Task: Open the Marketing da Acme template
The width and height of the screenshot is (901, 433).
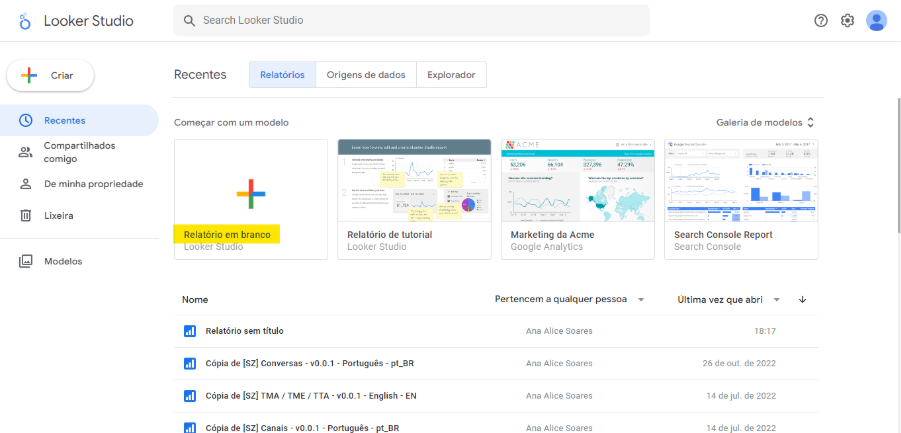Action: 577,199
